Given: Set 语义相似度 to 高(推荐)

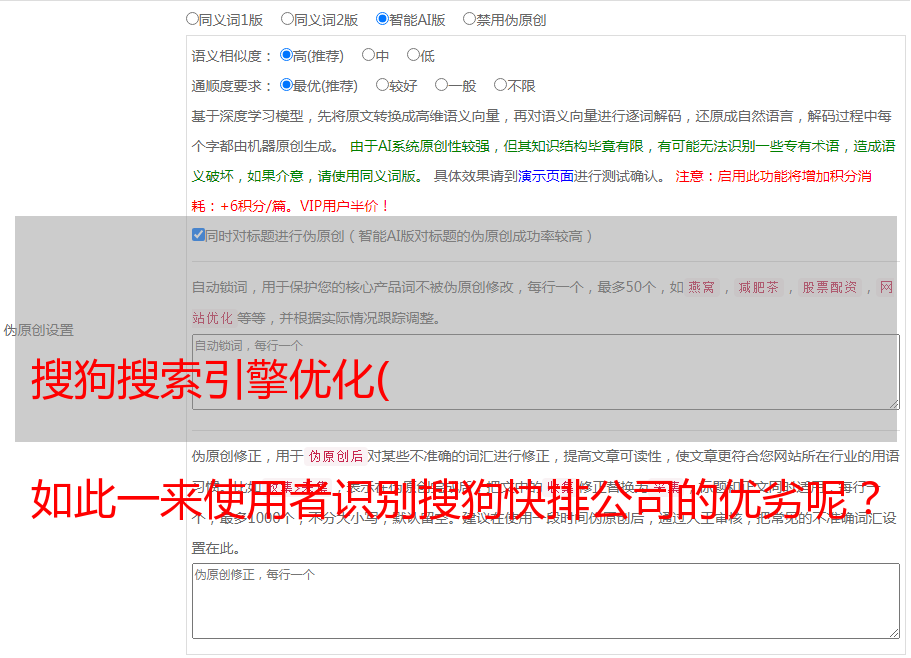Looking at the screenshot, I should (286, 55).
